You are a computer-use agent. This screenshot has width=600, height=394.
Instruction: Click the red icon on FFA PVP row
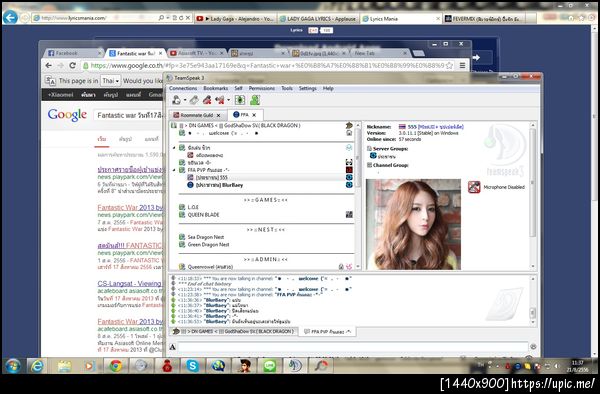point(349,170)
